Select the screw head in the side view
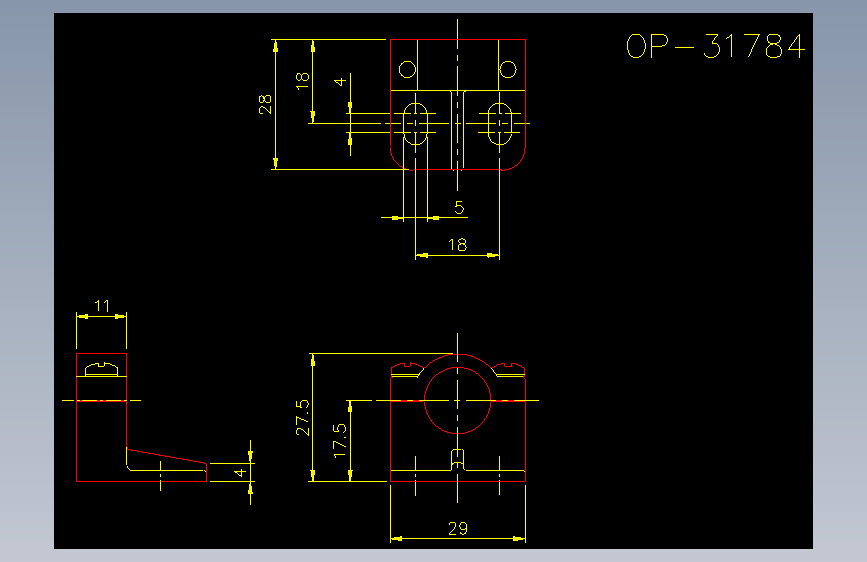 pos(102,369)
